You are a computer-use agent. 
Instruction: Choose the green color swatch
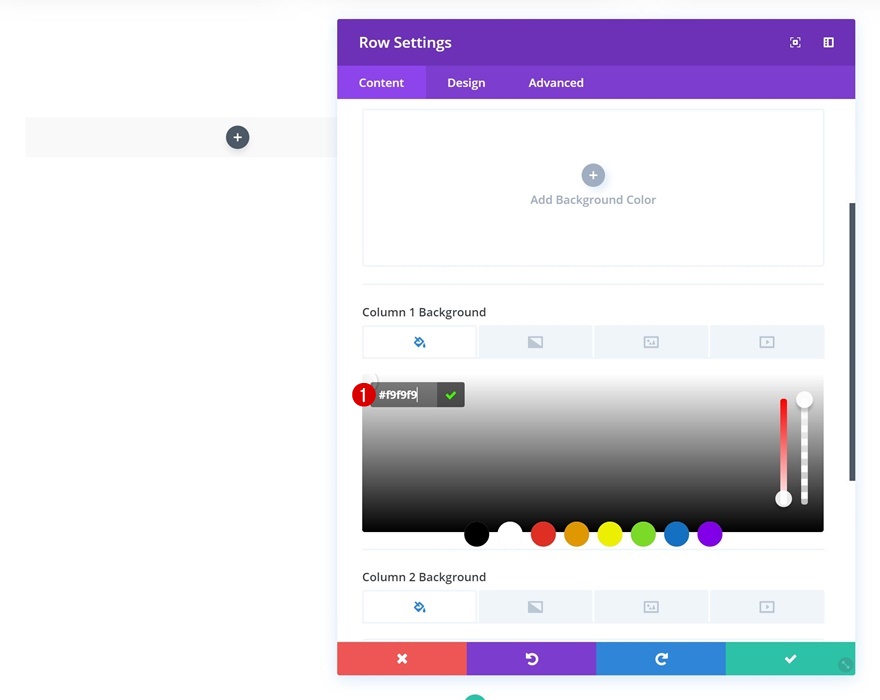(x=643, y=534)
